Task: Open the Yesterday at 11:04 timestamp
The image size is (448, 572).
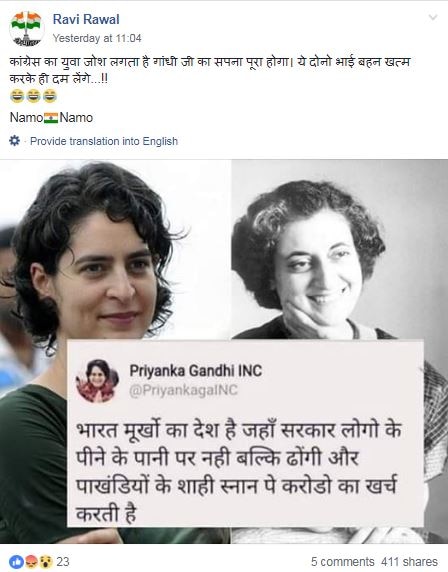Action: coord(97,38)
